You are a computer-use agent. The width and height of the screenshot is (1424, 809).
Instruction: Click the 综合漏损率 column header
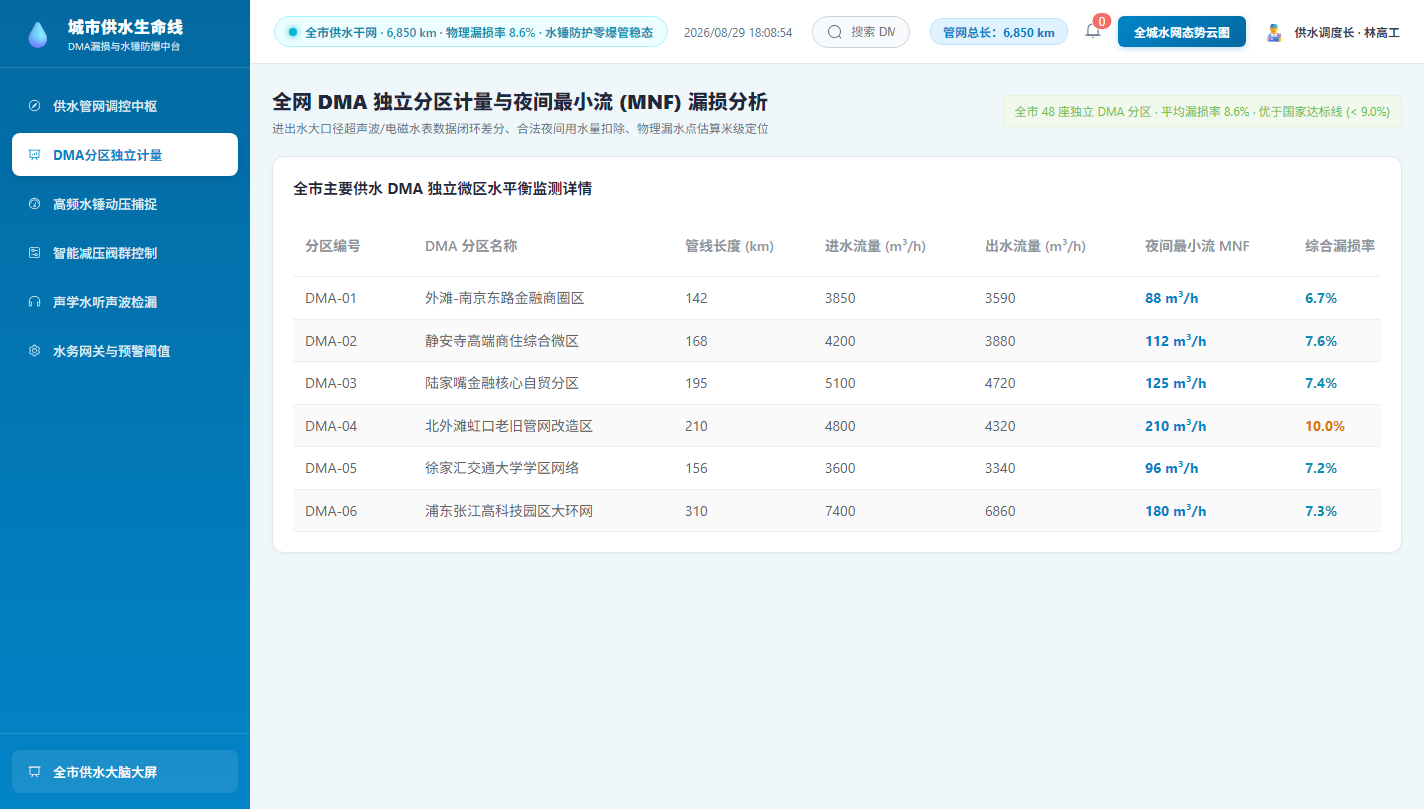[1340, 246]
